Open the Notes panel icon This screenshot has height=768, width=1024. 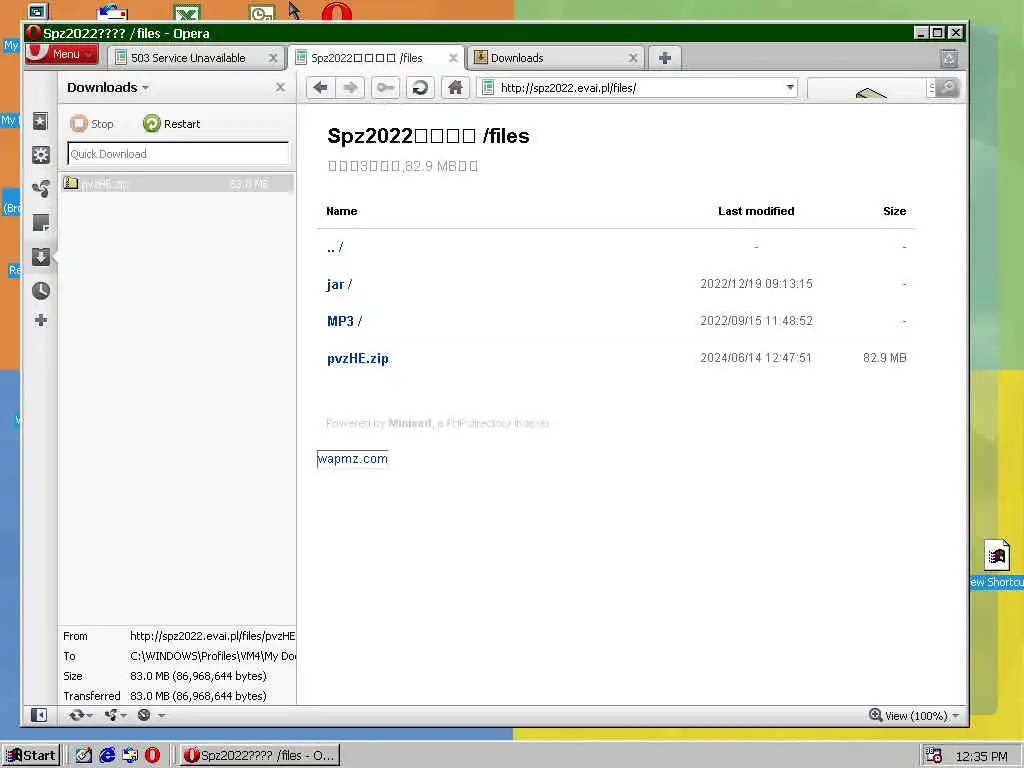tap(40, 223)
